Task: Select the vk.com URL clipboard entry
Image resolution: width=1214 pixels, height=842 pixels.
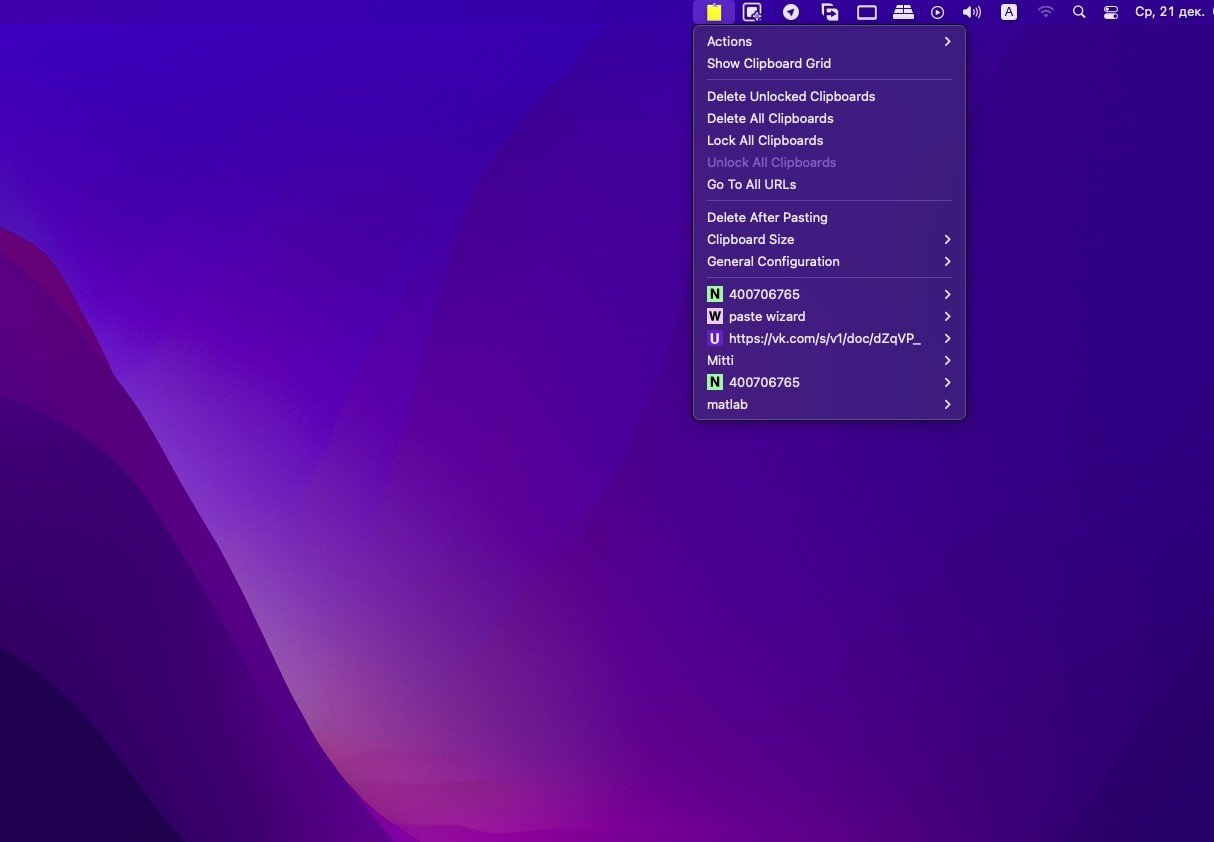Action: coord(824,338)
